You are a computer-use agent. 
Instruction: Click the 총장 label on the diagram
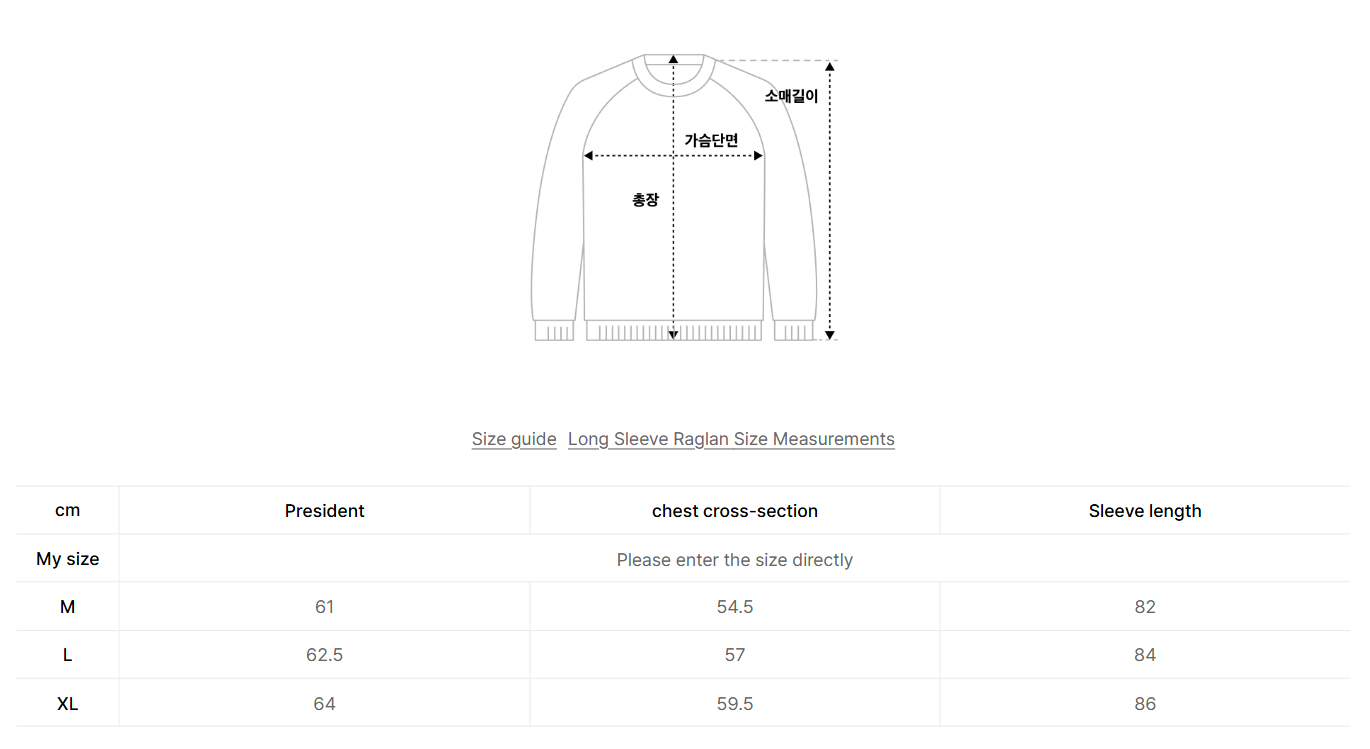(x=645, y=200)
